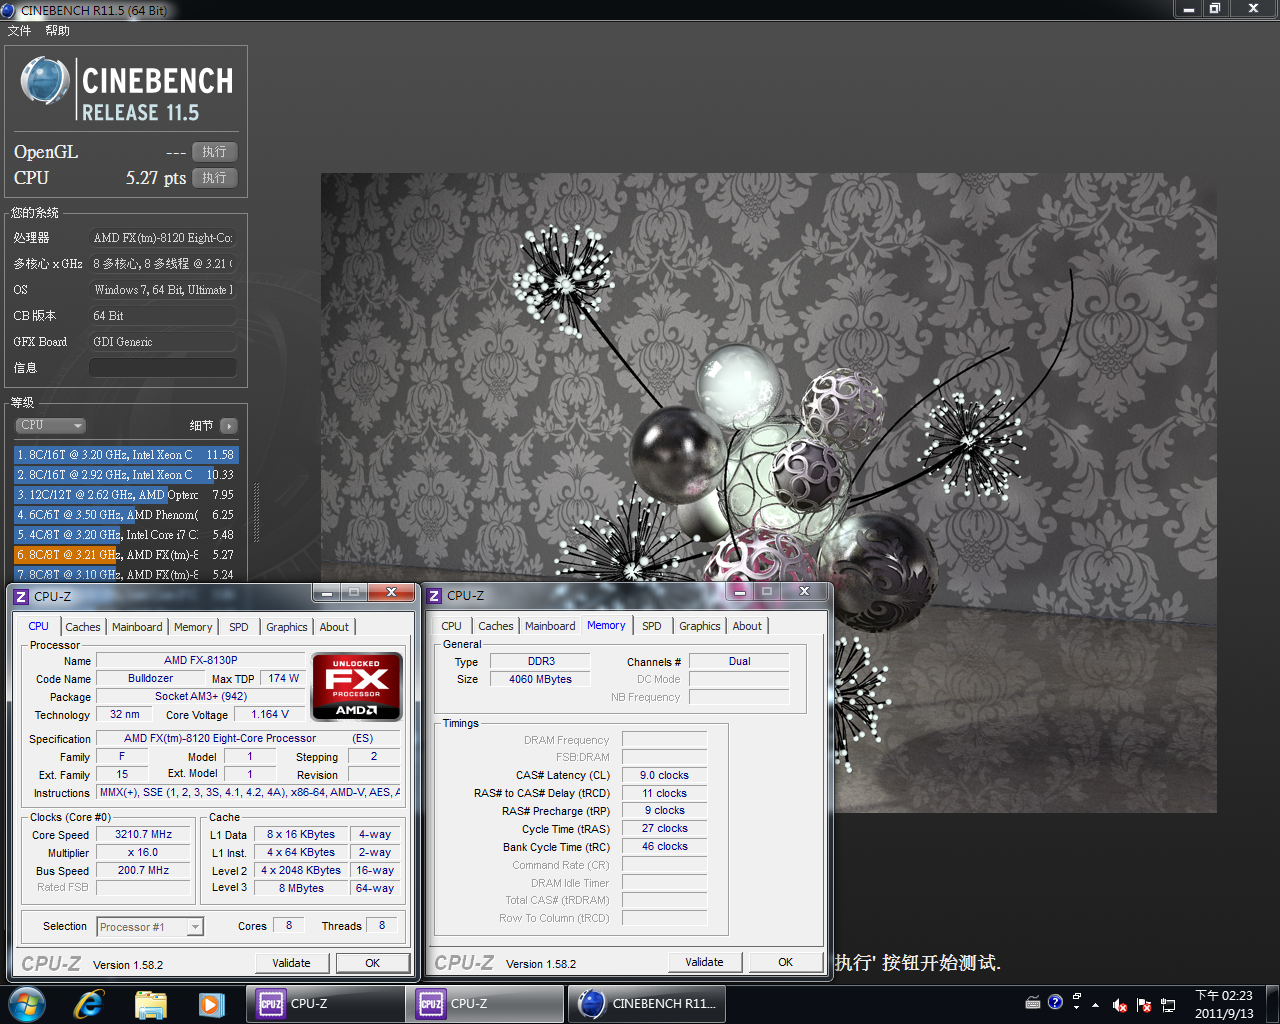Open CPU tab in right CPU-Z window
1280x1024 pixels.
click(x=452, y=626)
